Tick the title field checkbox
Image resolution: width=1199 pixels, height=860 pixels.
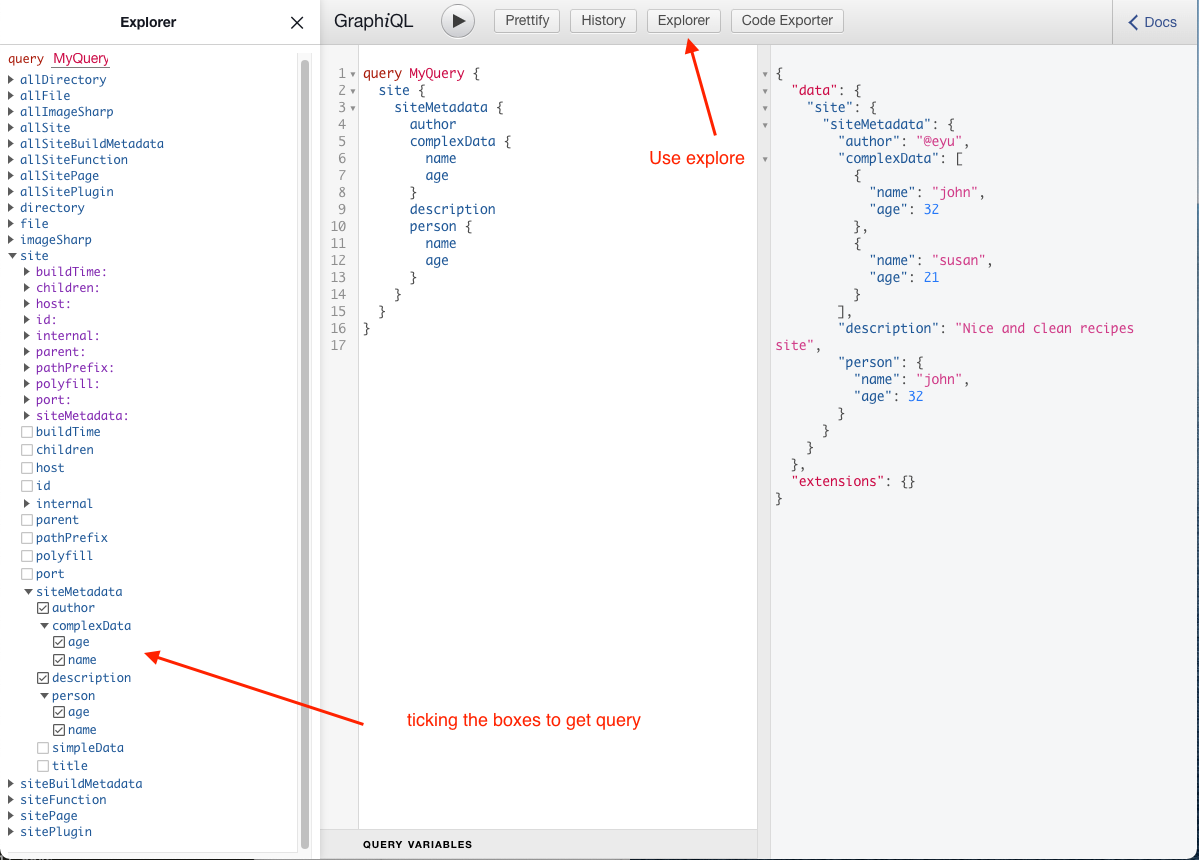pos(43,766)
